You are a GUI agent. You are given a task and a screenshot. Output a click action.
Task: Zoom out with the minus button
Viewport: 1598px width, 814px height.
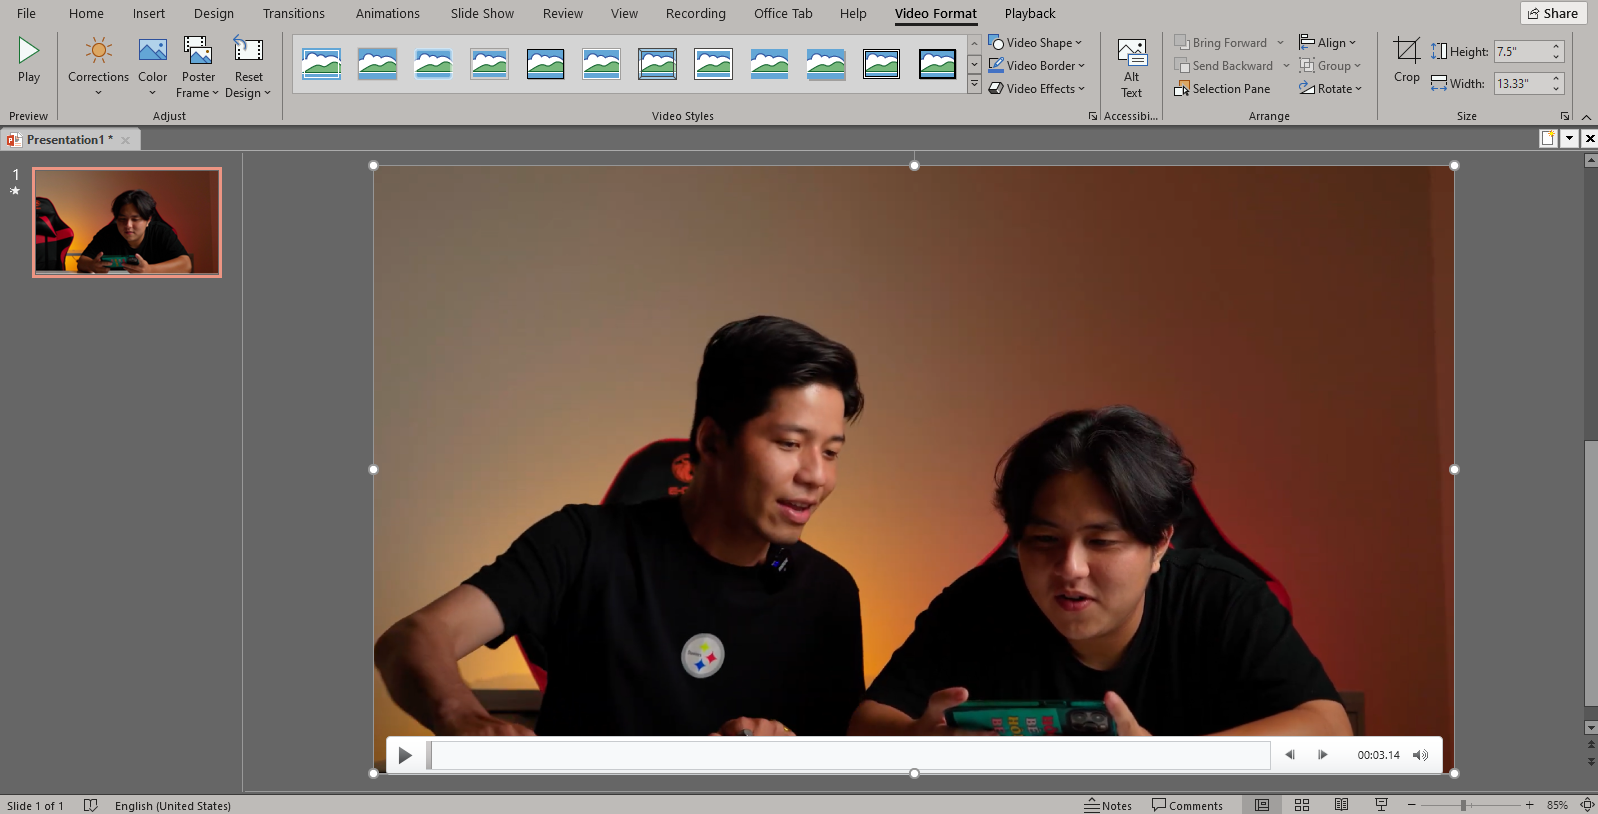1411,805
